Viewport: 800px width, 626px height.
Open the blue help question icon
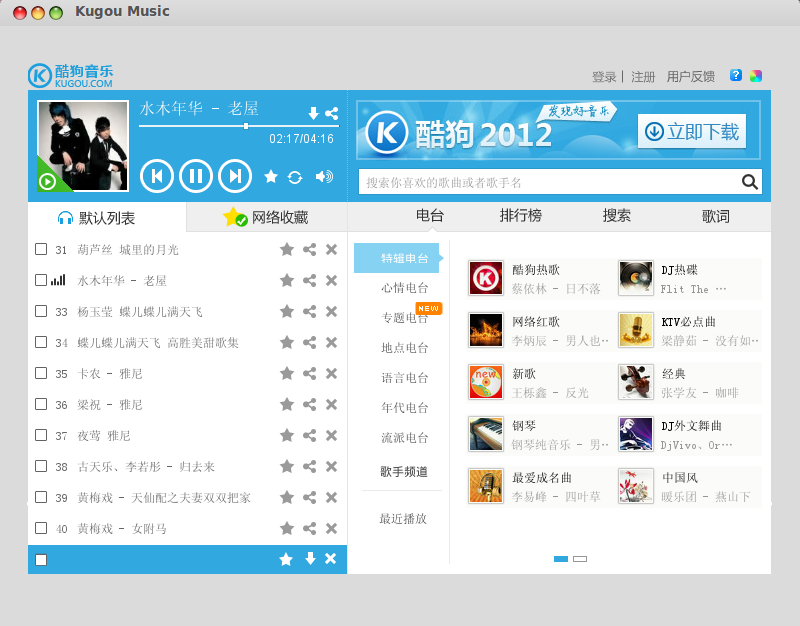[x=736, y=76]
